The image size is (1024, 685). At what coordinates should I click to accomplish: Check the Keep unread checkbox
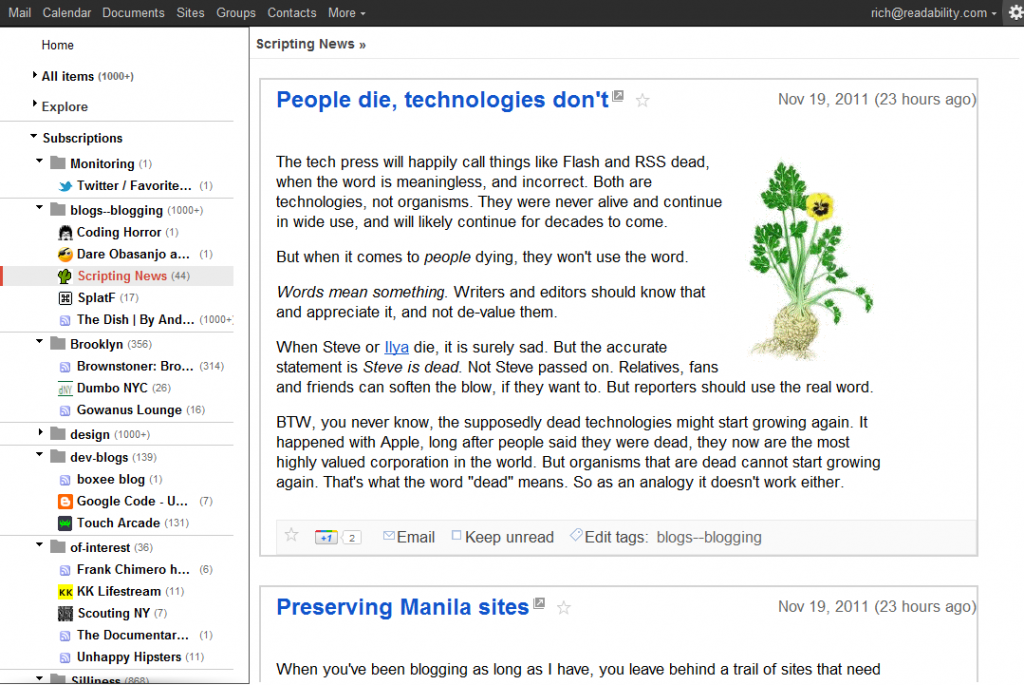456,535
